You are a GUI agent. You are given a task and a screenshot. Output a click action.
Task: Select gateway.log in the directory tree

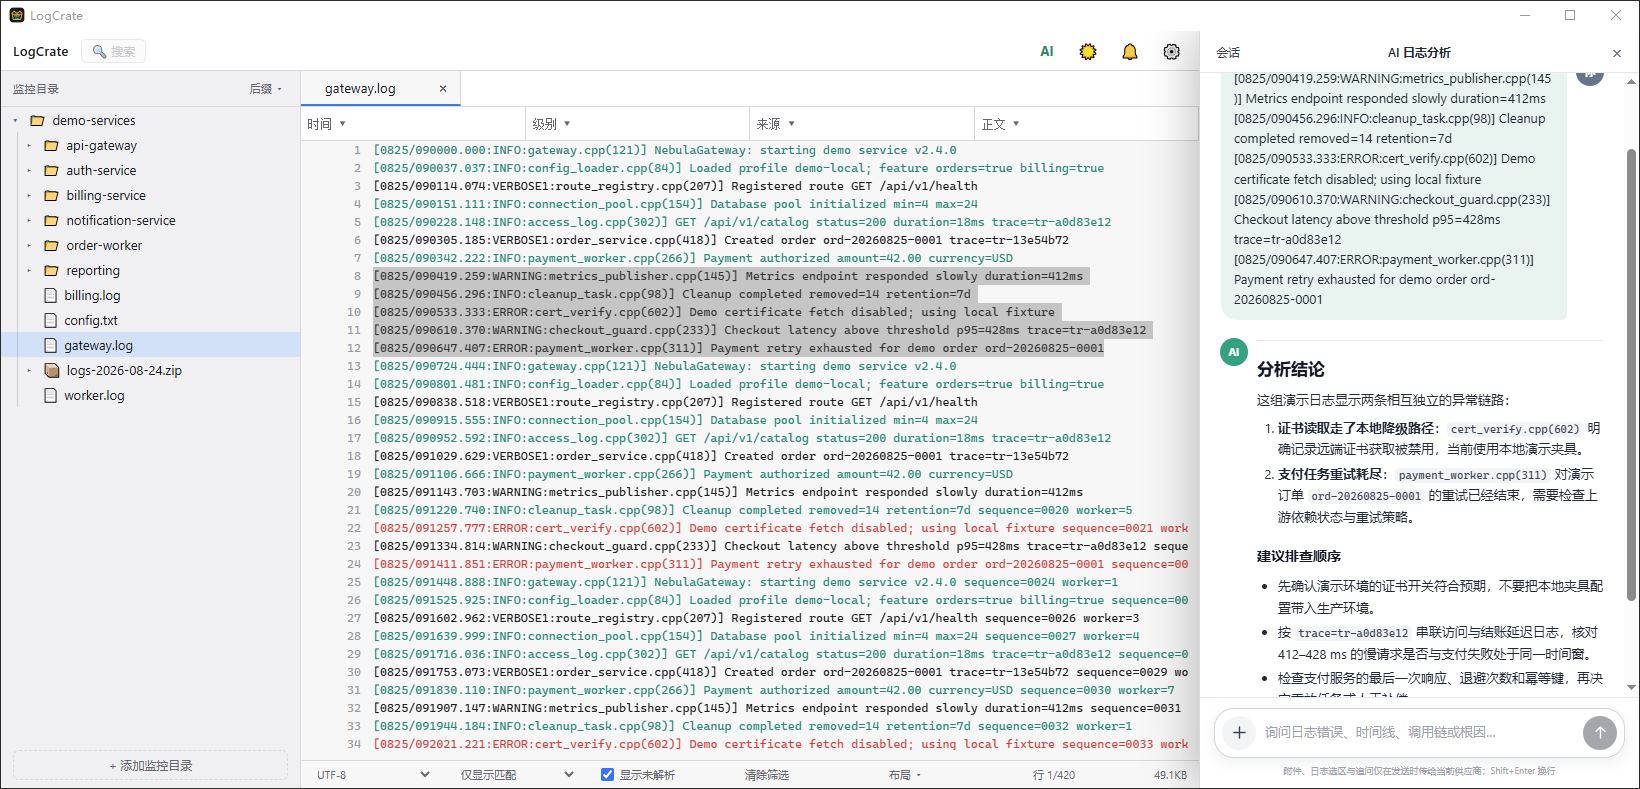150,345
